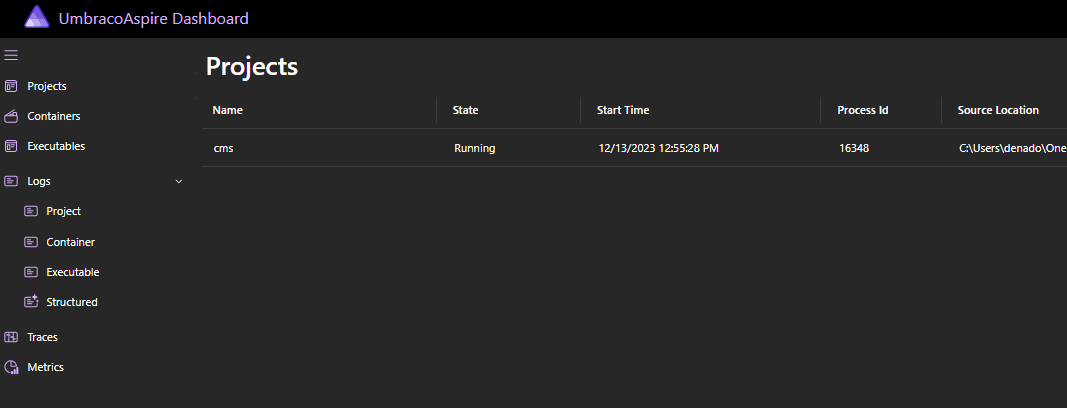Sort by the Start Time column header
The image size is (1067, 408).
[623, 110]
